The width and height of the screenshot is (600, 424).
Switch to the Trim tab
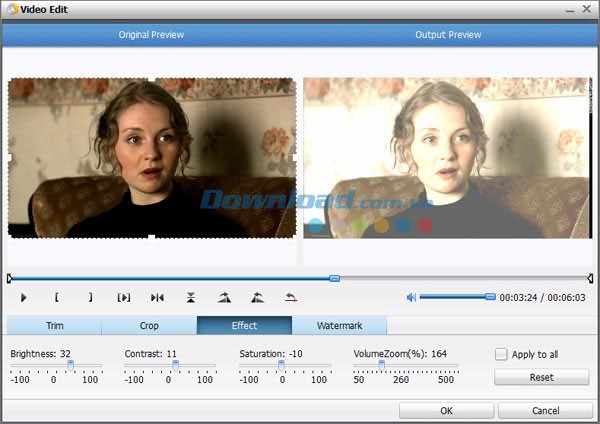point(54,326)
